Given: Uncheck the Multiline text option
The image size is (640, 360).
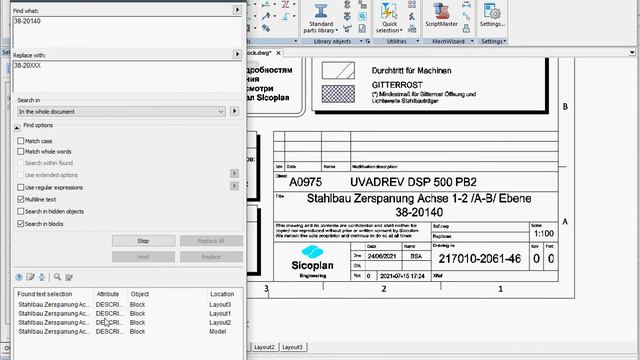Looking at the screenshot, I should [20, 199].
